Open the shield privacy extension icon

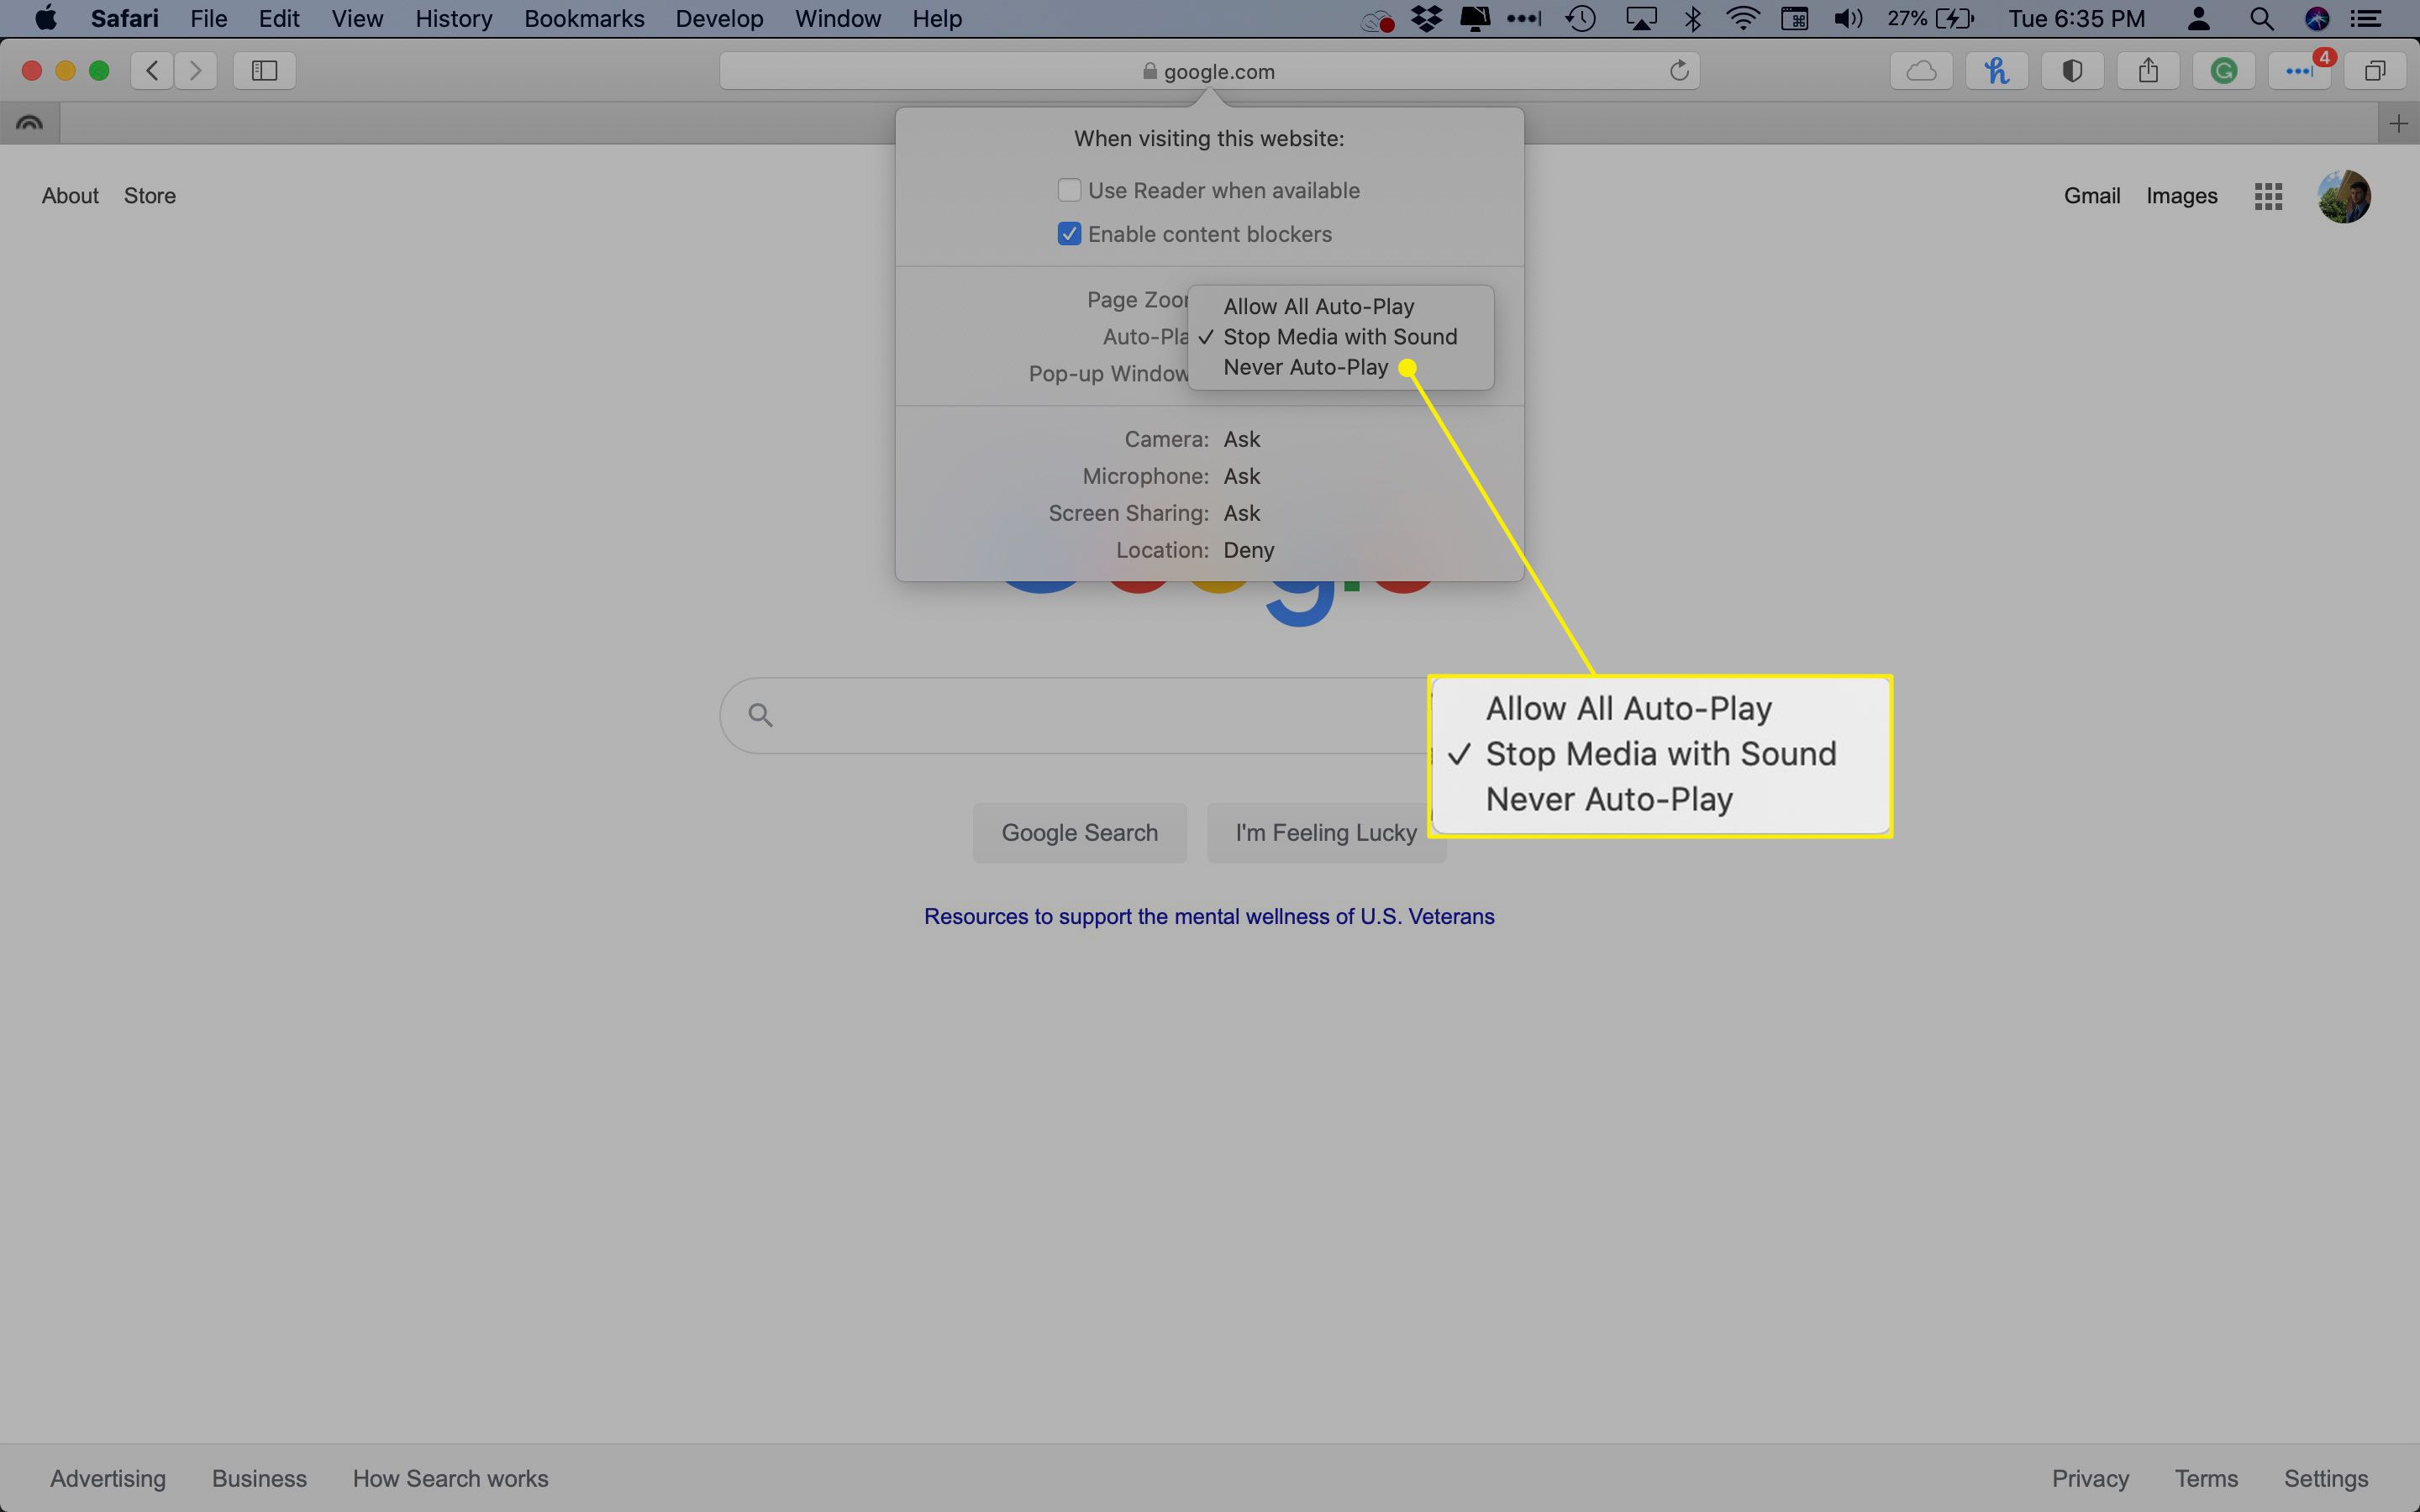[2072, 70]
